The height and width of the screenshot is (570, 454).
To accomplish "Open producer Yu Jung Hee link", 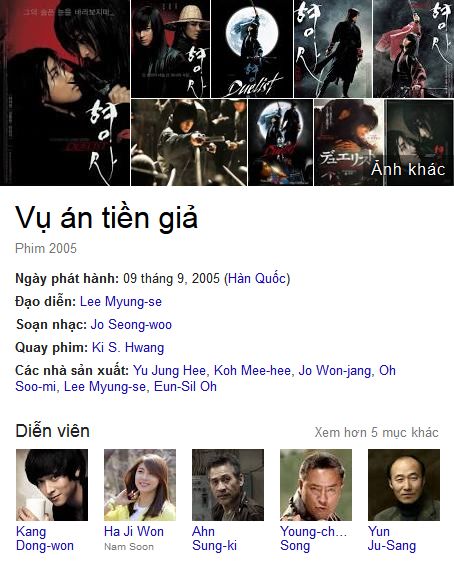I will coord(169,370).
